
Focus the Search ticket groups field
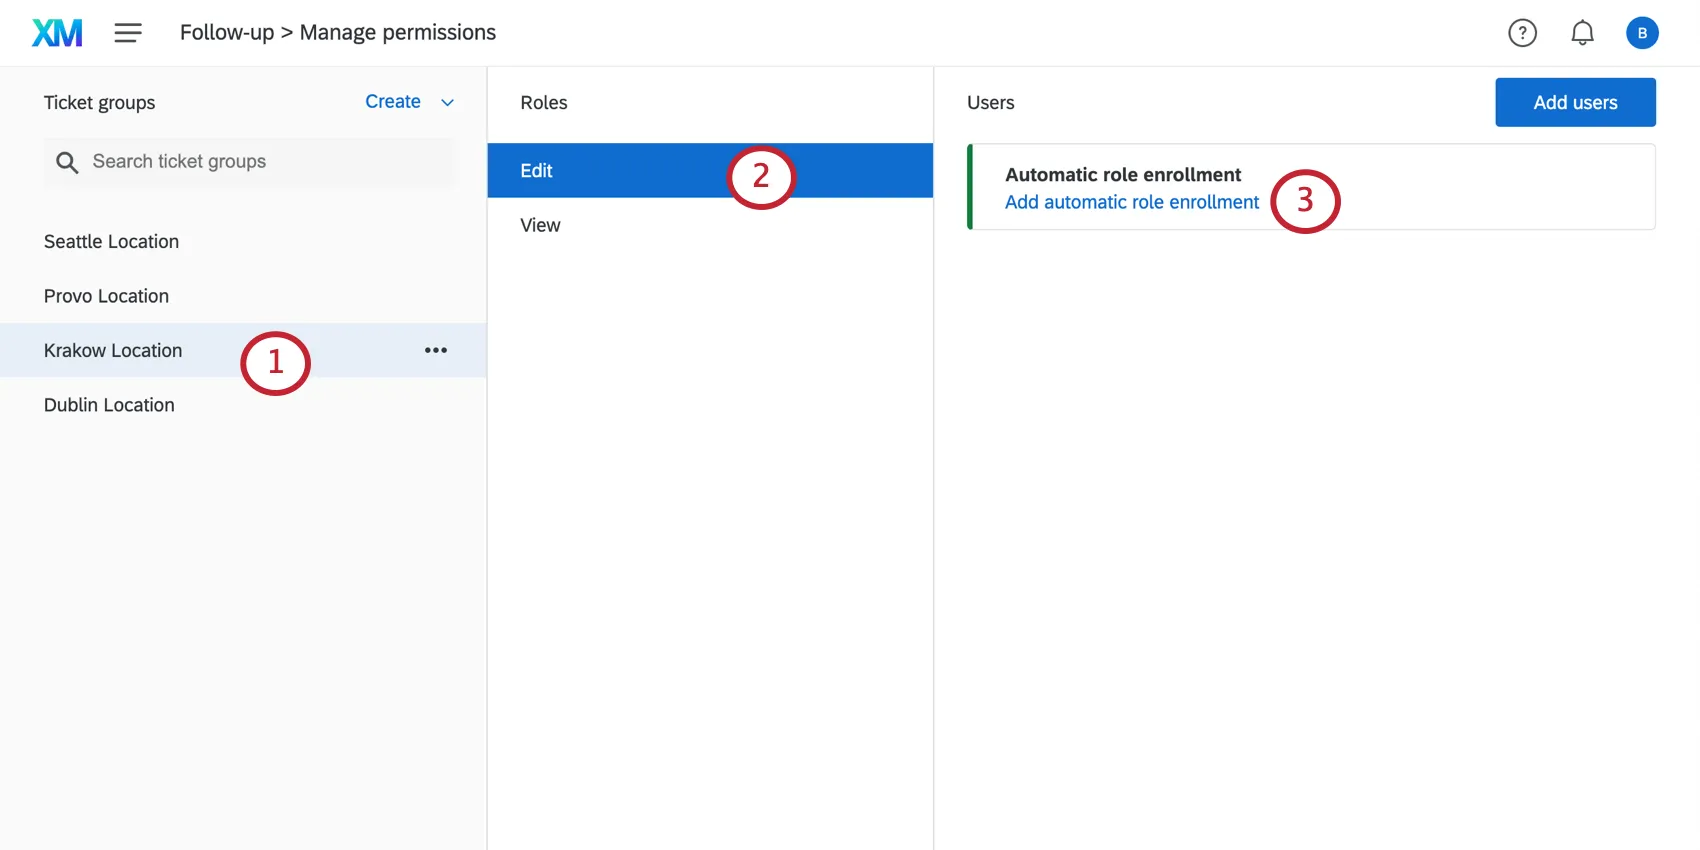(x=260, y=162)
